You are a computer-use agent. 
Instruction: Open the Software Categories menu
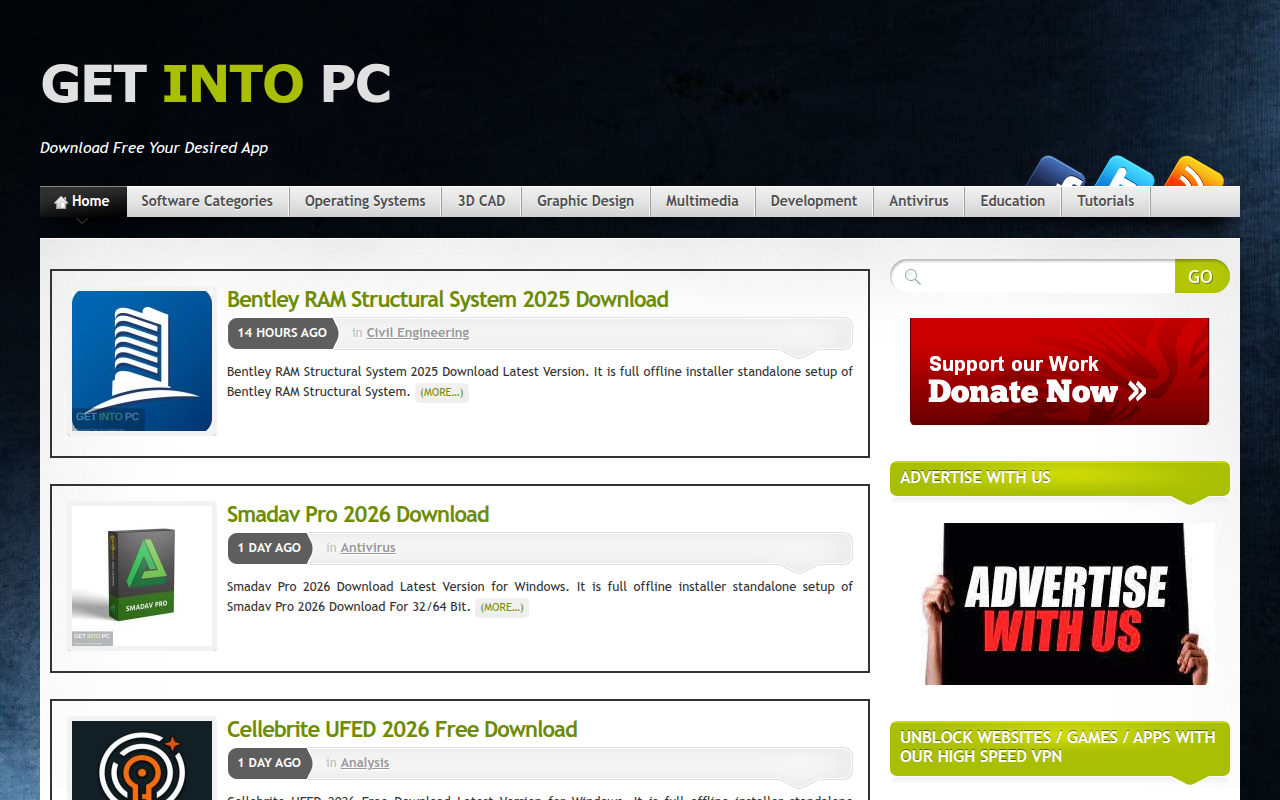point(207,201)
